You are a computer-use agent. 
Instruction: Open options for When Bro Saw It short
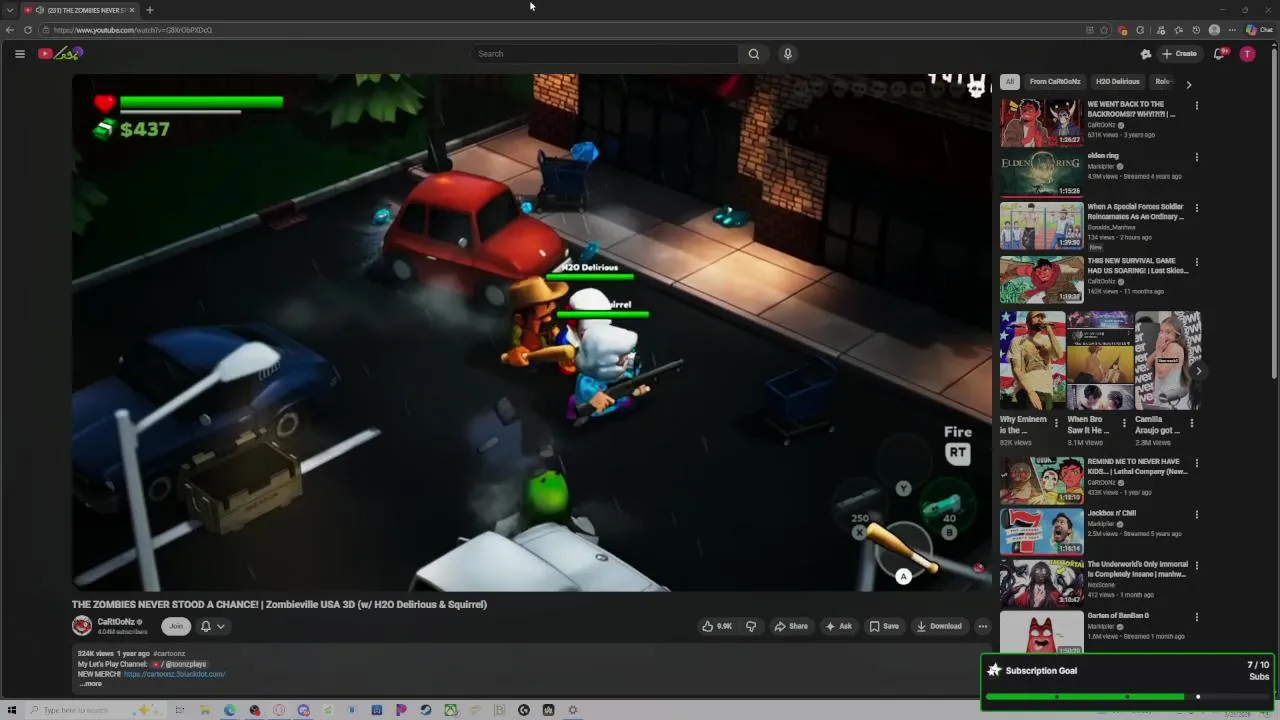(x=1124, y=423)
